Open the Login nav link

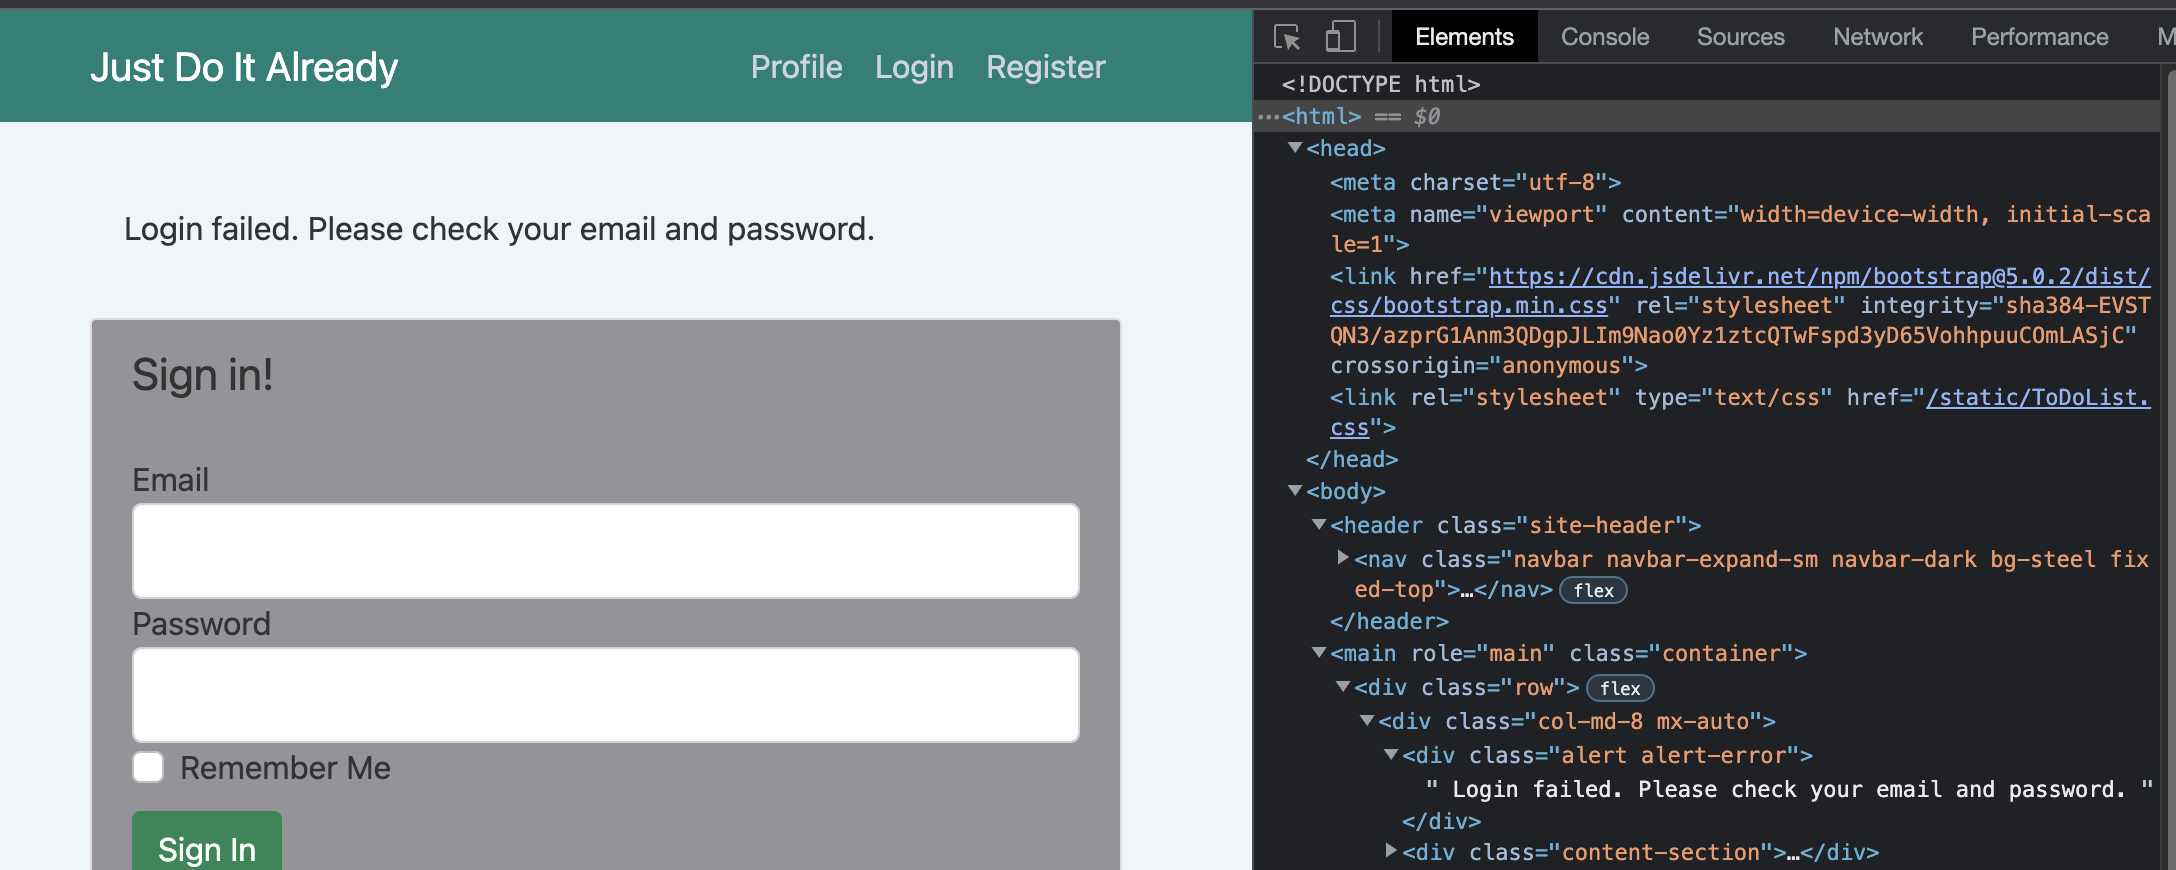coord(914,67)
